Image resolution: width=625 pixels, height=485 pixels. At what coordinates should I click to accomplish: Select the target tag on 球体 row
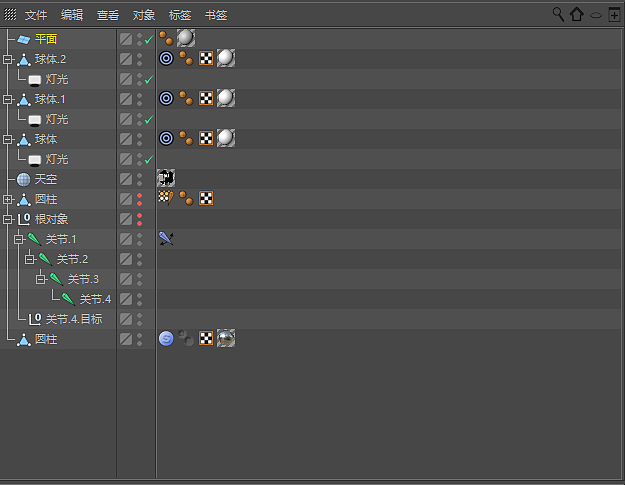[166, 138]
